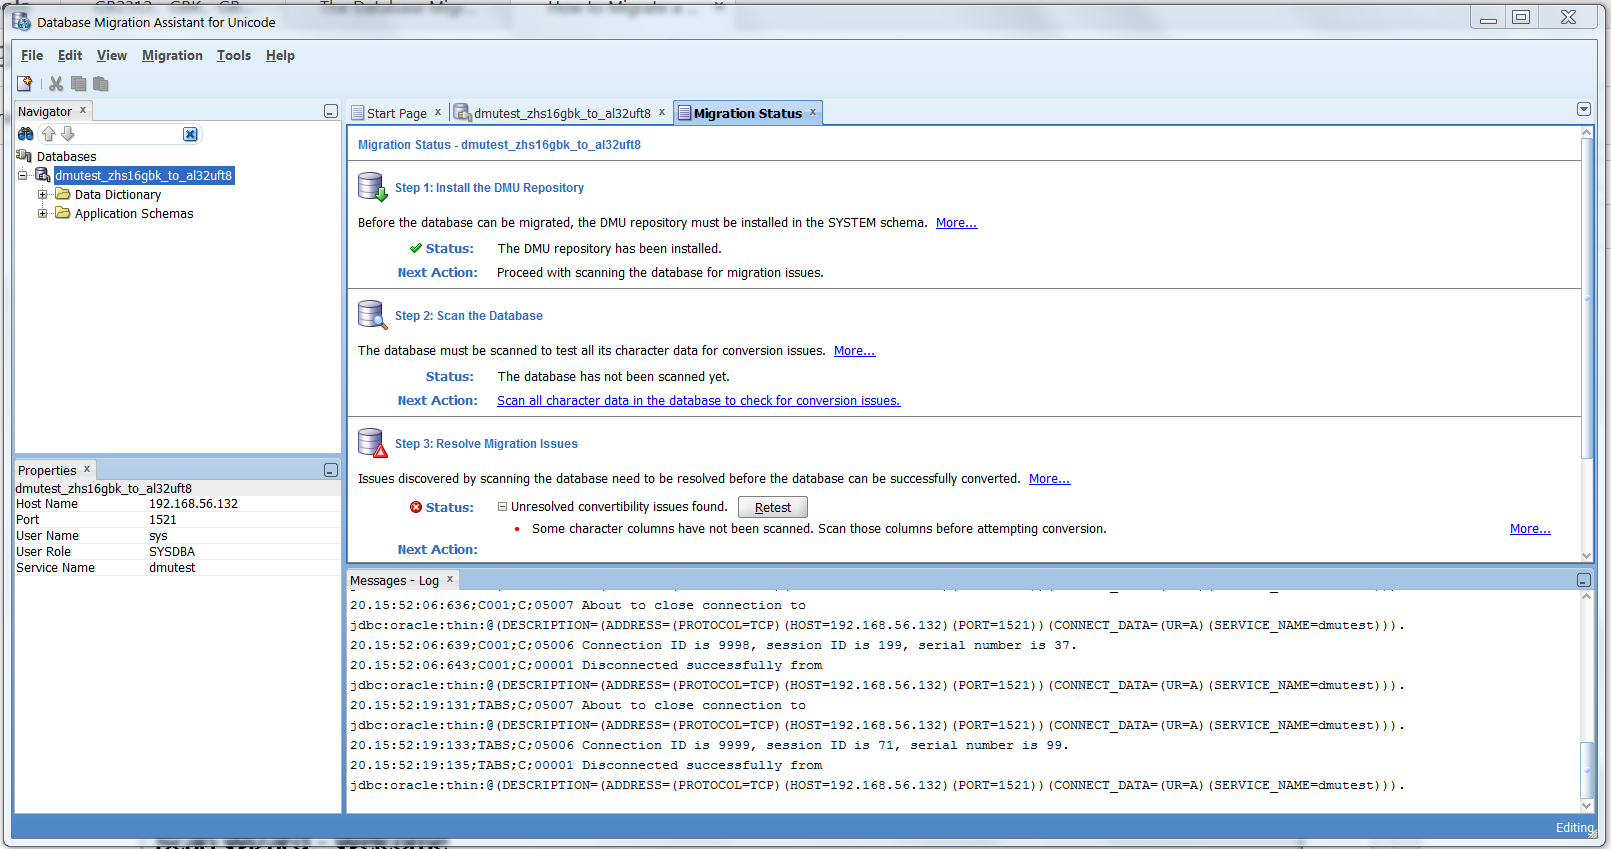Screen dimensions: 1611x849
Task: Open the More link beside unscanned columns message
Action: tap(1530, 529)
